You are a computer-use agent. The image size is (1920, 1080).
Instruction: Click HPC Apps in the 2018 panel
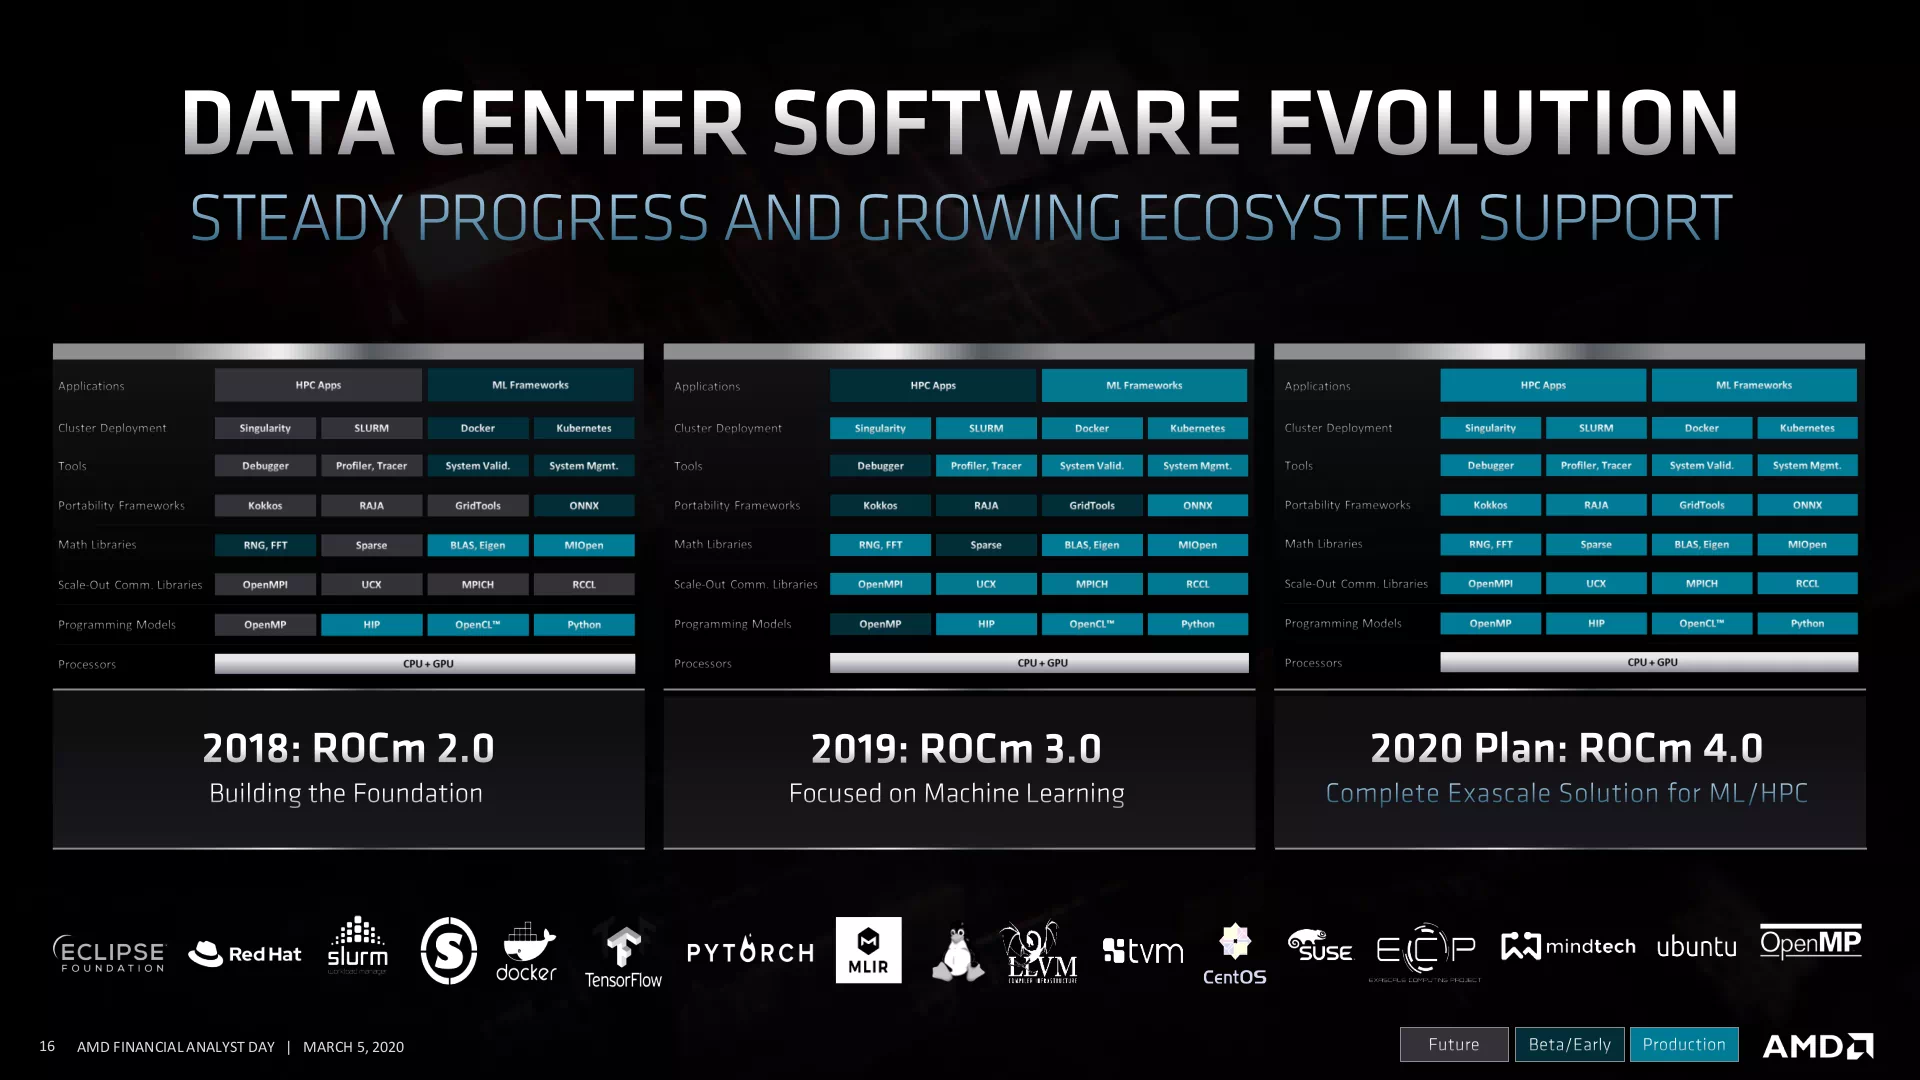(x=318, y=385)
